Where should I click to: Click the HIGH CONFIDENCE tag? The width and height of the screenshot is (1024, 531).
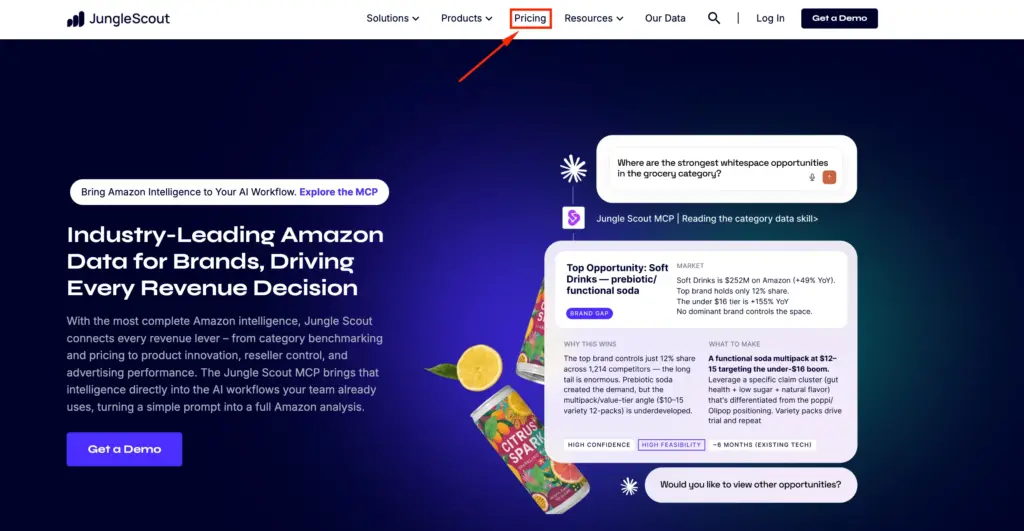point(599,445)
